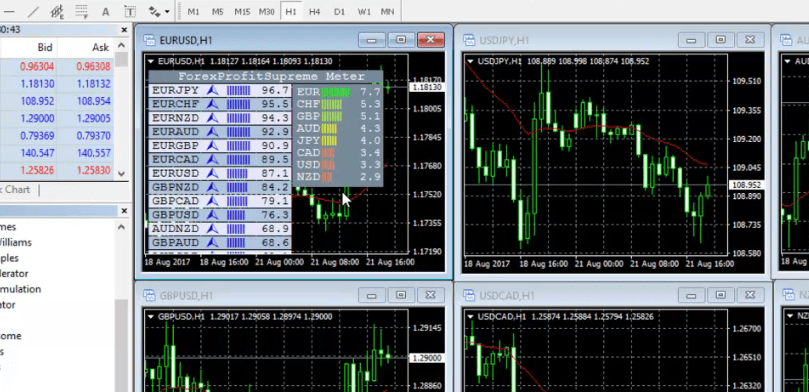Expand the triangle menu beside EURUSD,H1 label
Viewport: 809px width, 392px height.
point(151,61)
